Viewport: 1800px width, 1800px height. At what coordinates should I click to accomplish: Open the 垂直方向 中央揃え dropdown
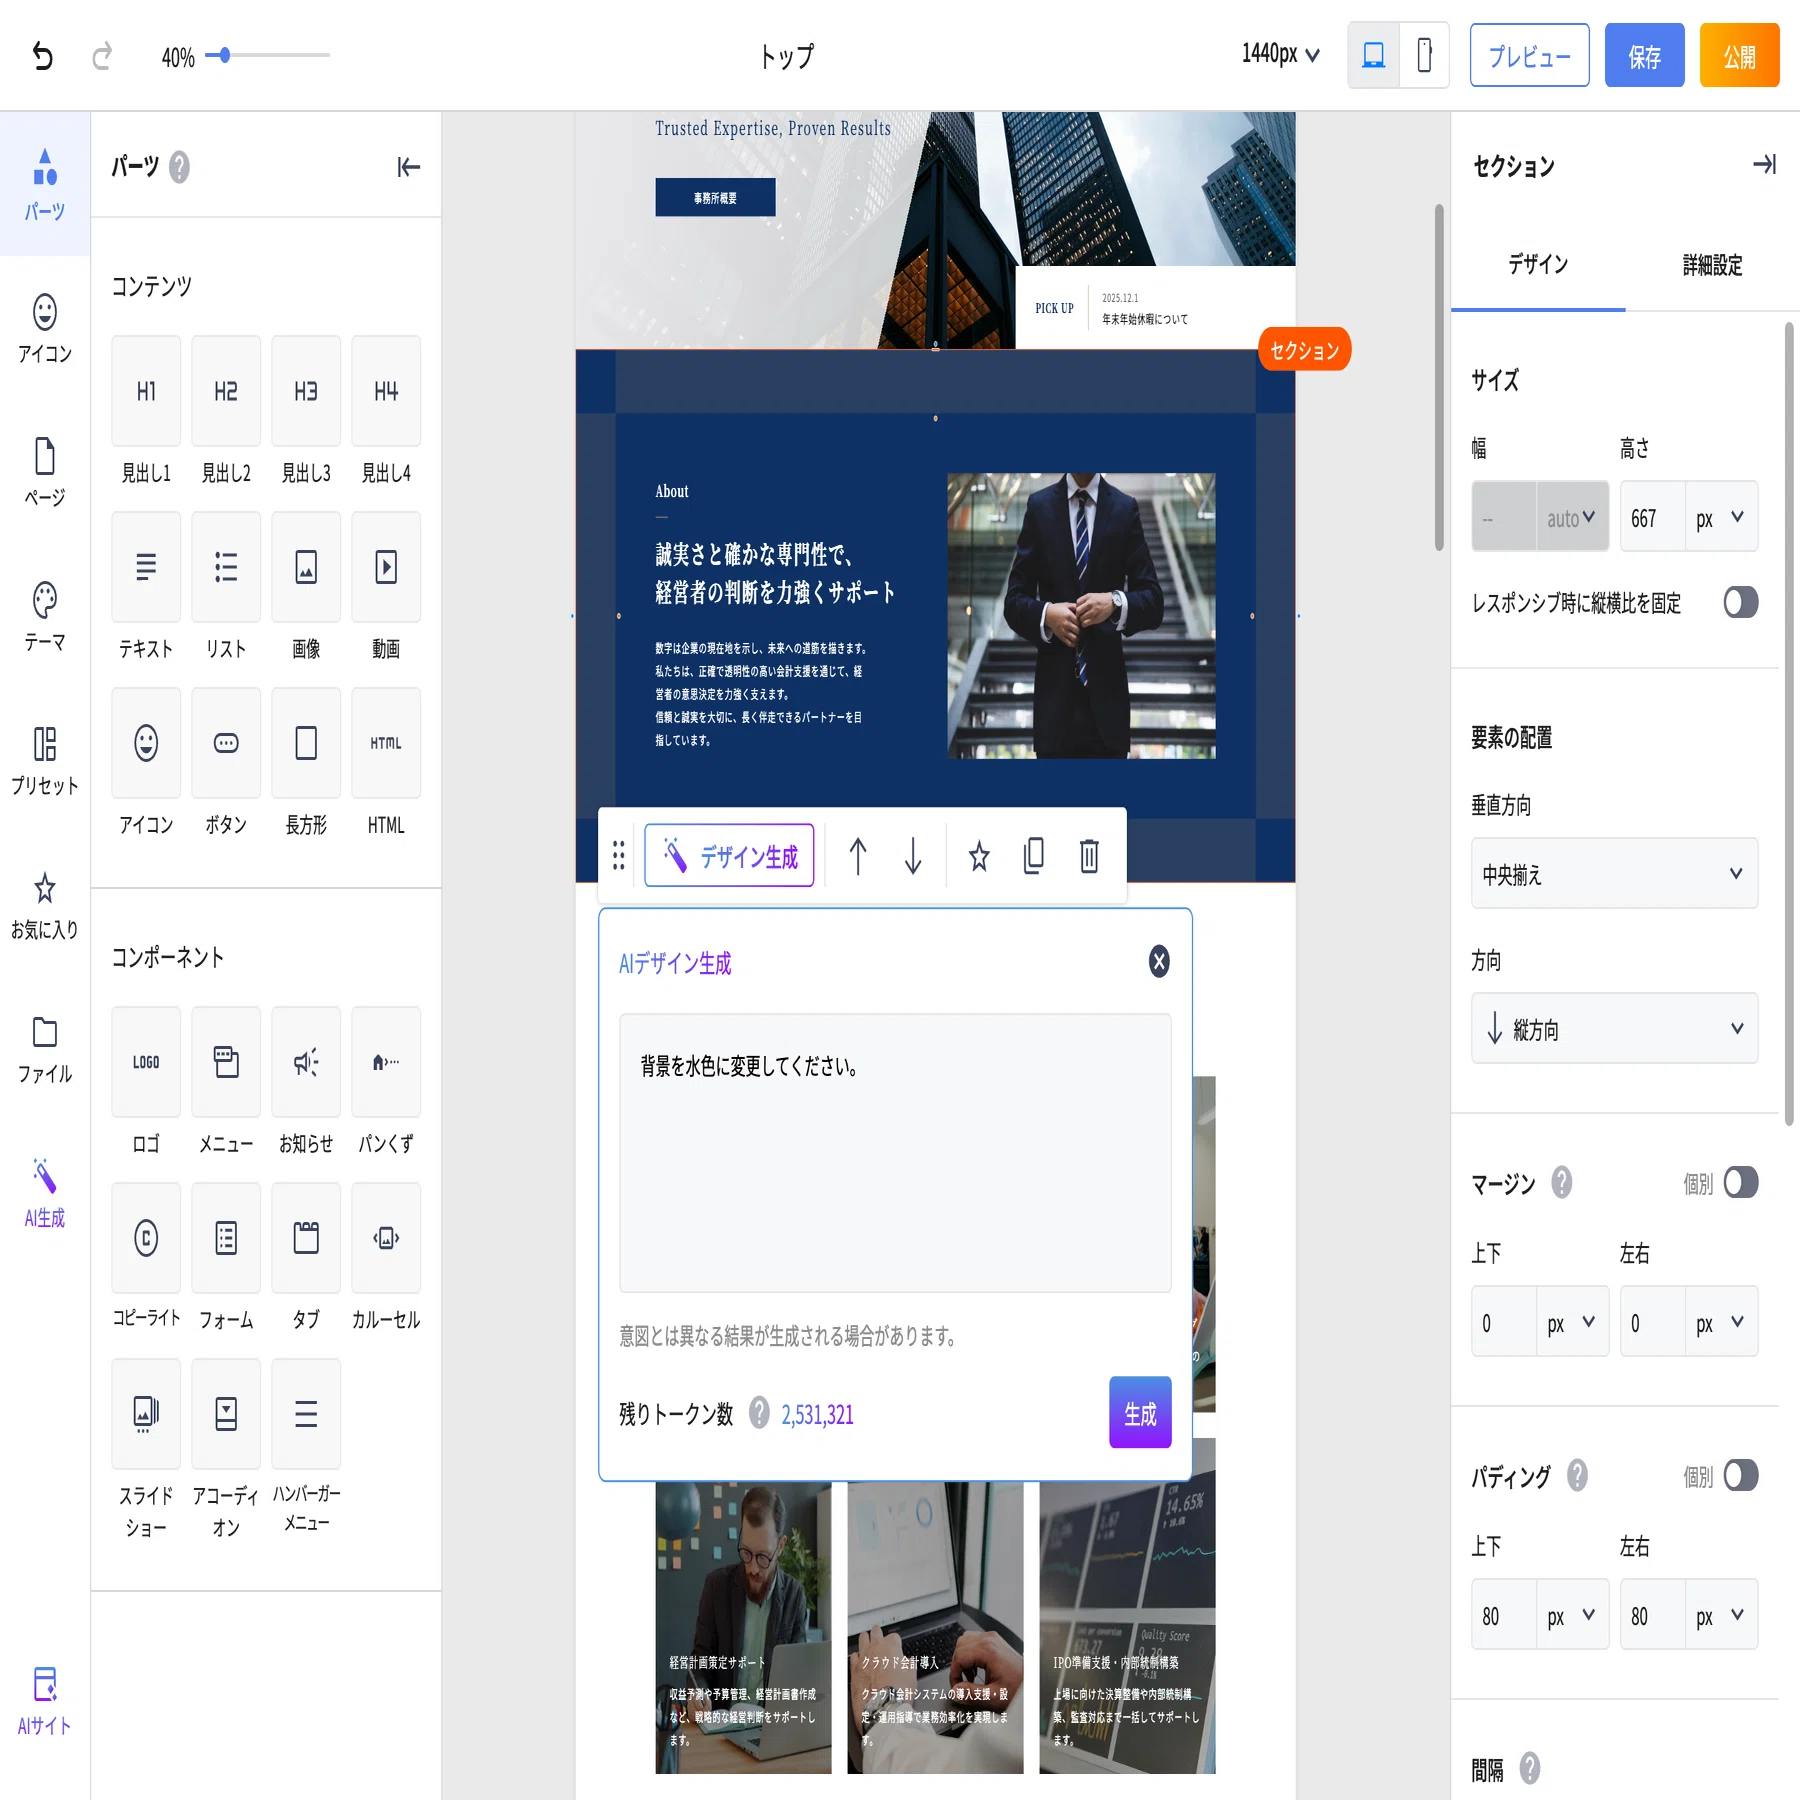coord(1614,874)
